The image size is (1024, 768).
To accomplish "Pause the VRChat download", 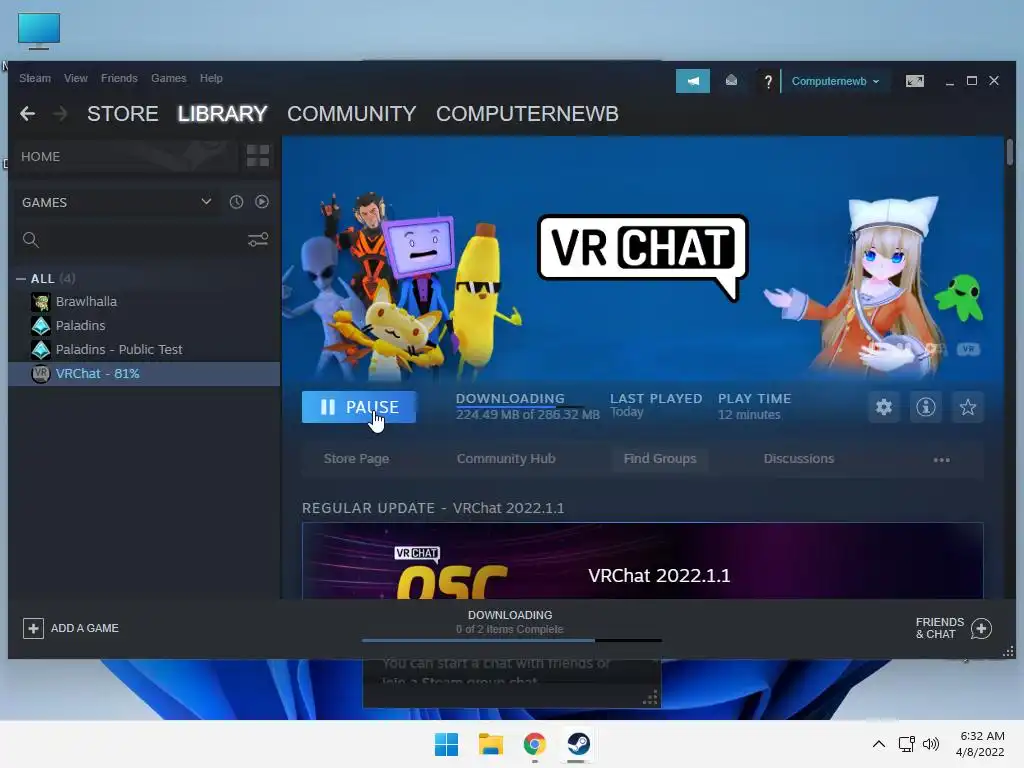I will pos(359,407).
